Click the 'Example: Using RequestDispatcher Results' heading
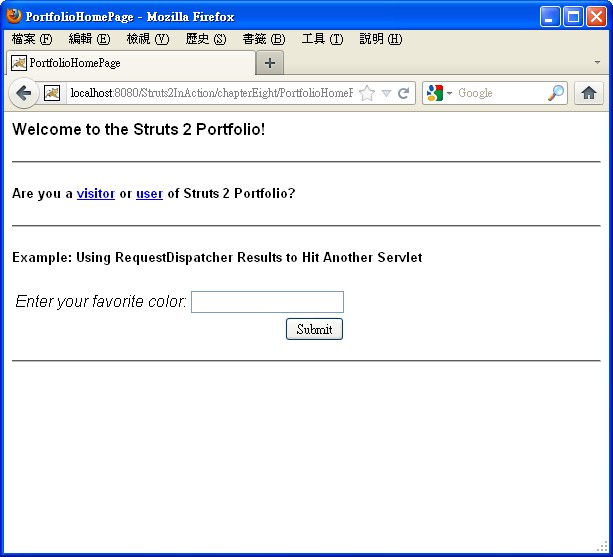 [217, 257]
